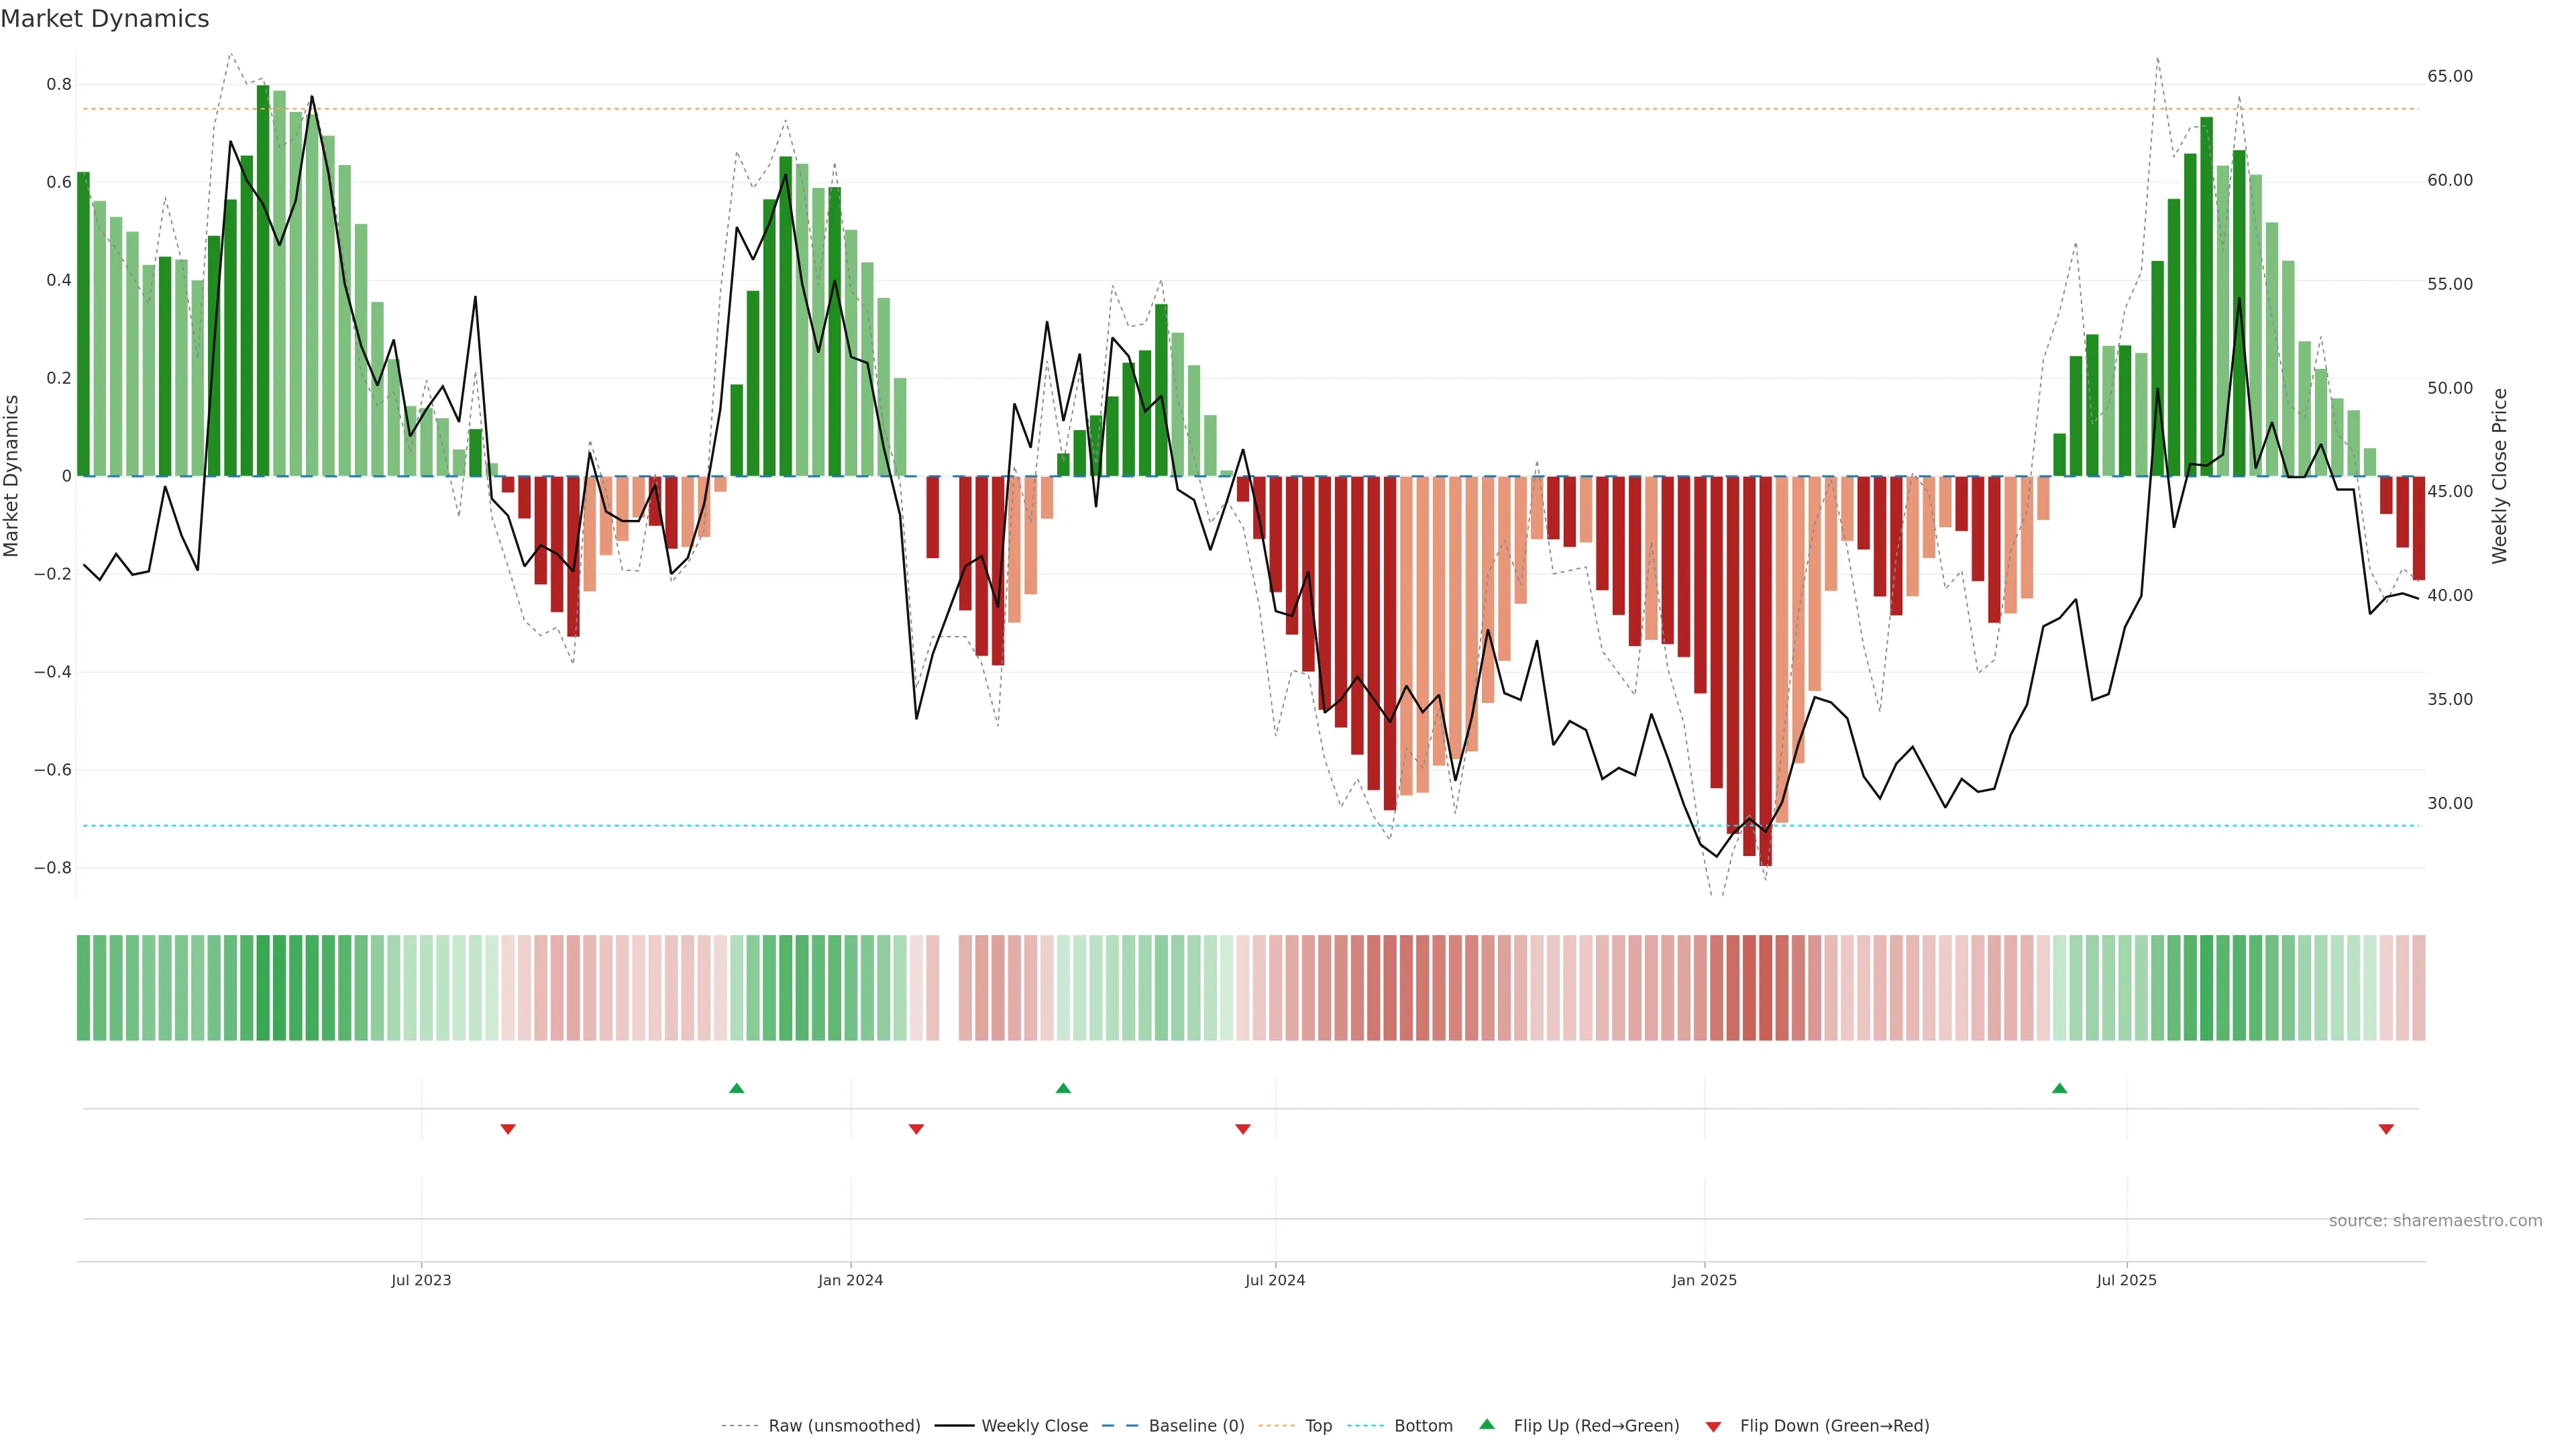Click the green flip-up marker just before Jan 2024
This screenshot has width=2576, height=1449.
pos(737,1088)
